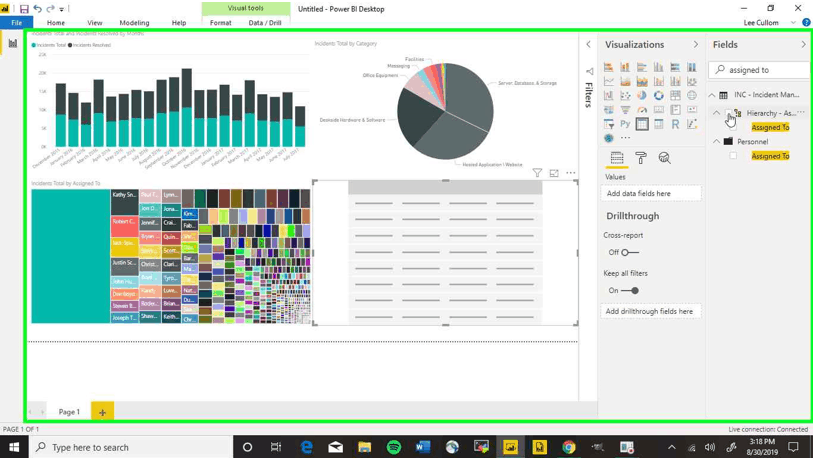Open the Data / Drill ribbon tab
The height and width of the screenshot is (460, 815).
point(265,23)
